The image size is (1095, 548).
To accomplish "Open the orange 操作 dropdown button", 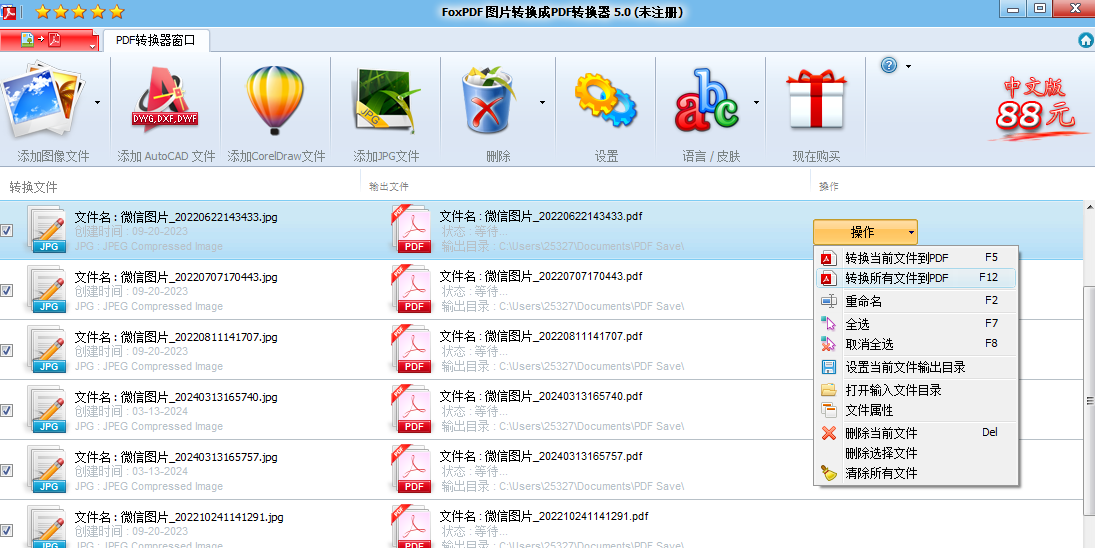I will click(865, 232).
